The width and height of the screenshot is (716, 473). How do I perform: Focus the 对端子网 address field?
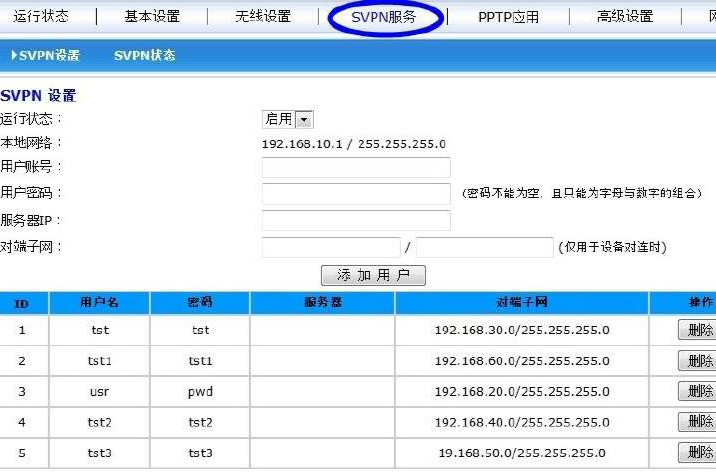(x=331, y=247)
